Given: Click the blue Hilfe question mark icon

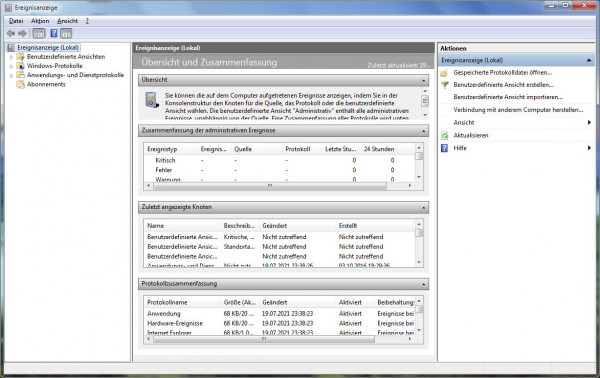Looking at the screenshot, I should point(444,148).
